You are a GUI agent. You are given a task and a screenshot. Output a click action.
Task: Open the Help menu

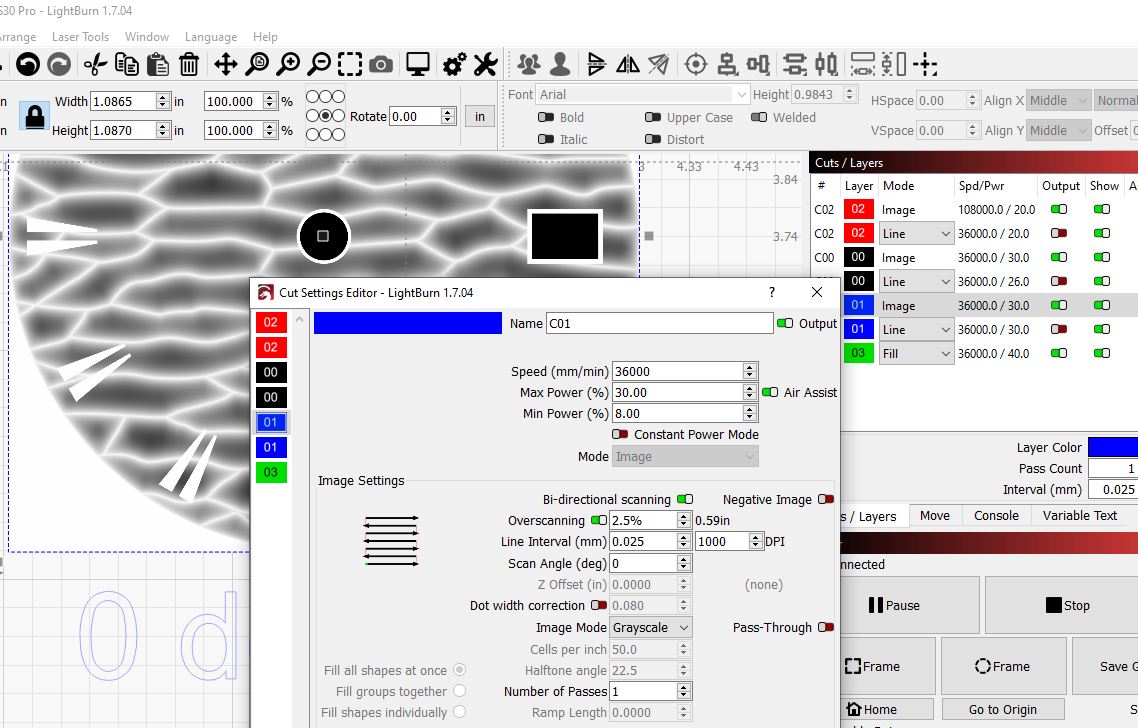[x=265, y=36]
